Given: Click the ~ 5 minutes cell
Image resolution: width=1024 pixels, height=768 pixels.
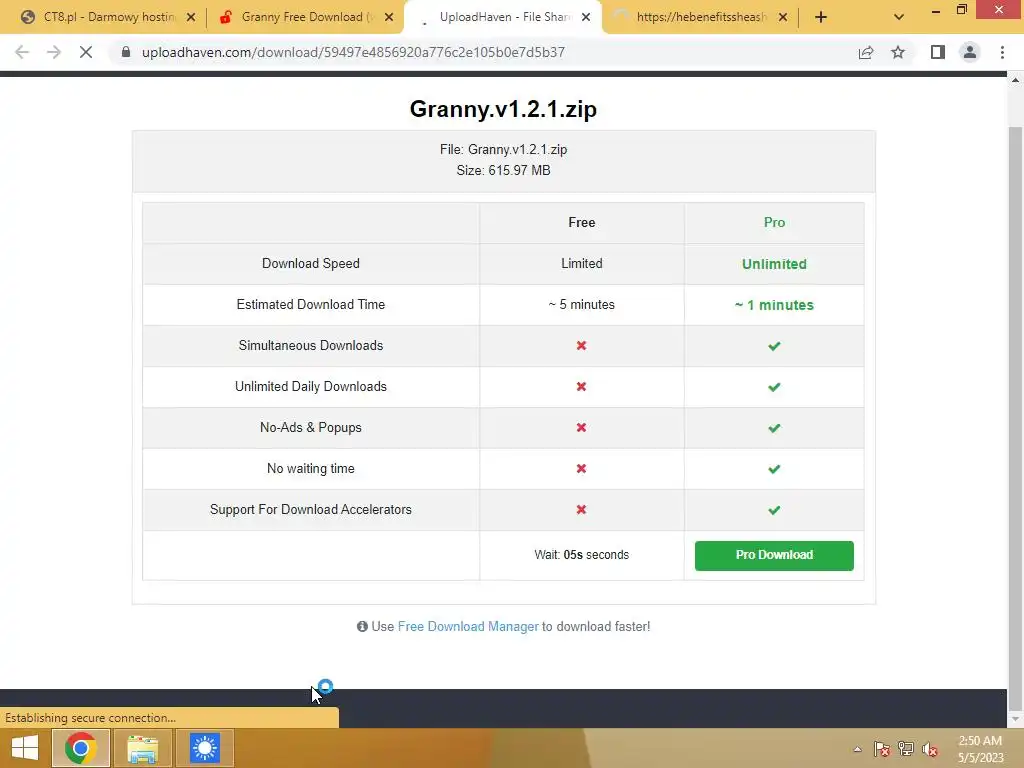Looking at the screenshot, I should tap(581, 304).
